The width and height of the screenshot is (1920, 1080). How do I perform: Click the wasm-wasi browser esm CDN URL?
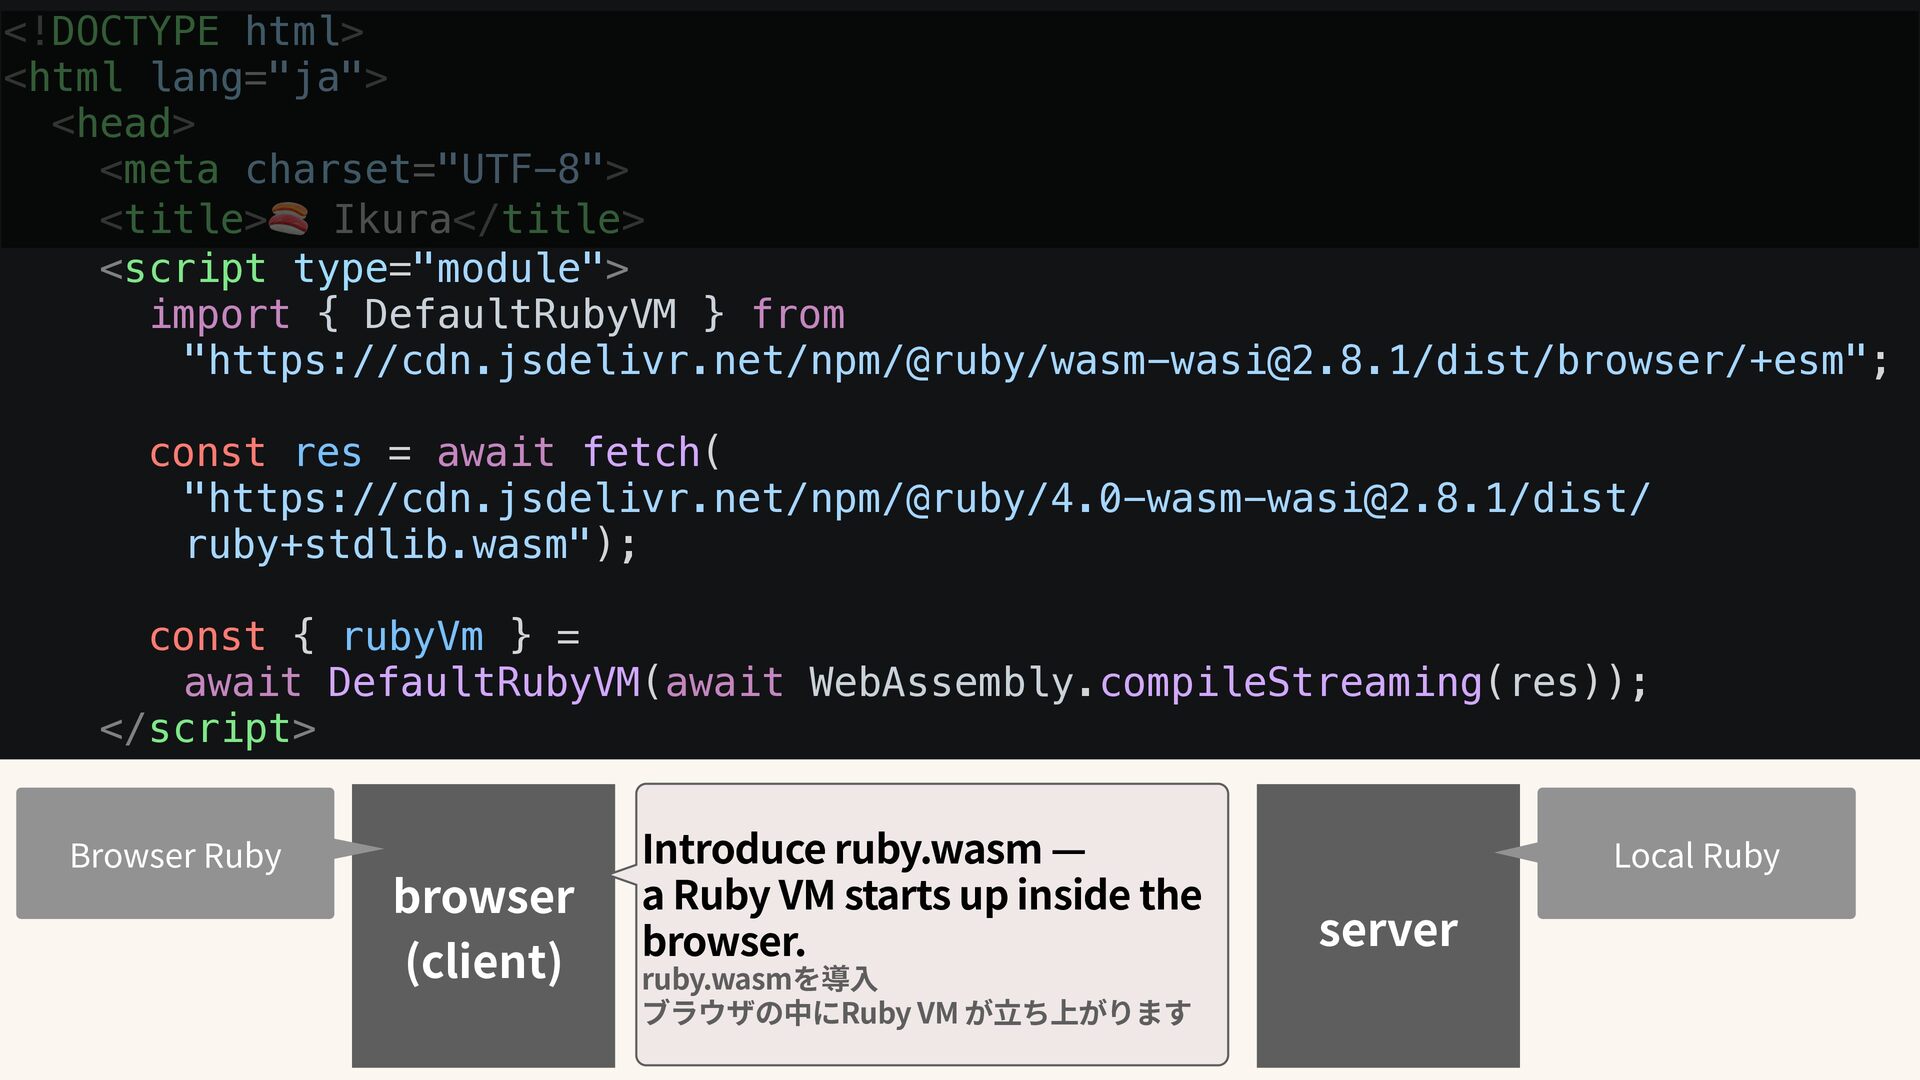click(1025, 361)
